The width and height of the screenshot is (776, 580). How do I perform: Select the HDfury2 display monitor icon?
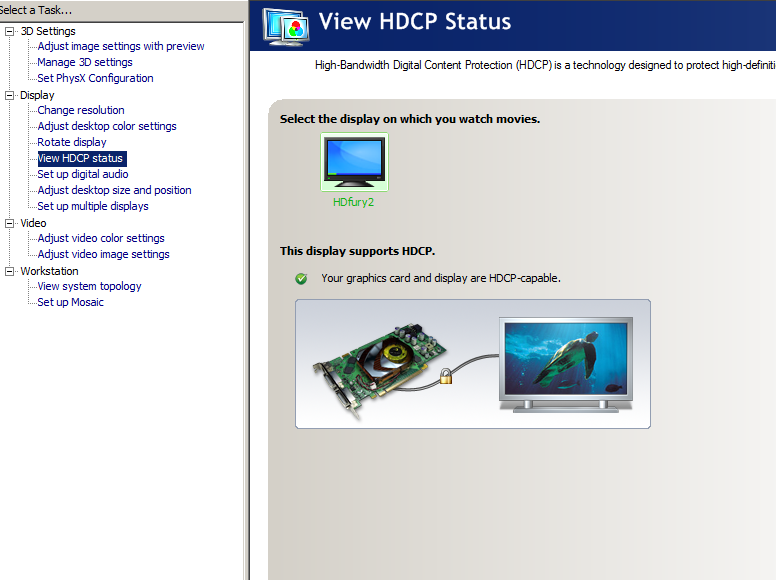click(x=353, y=162)
